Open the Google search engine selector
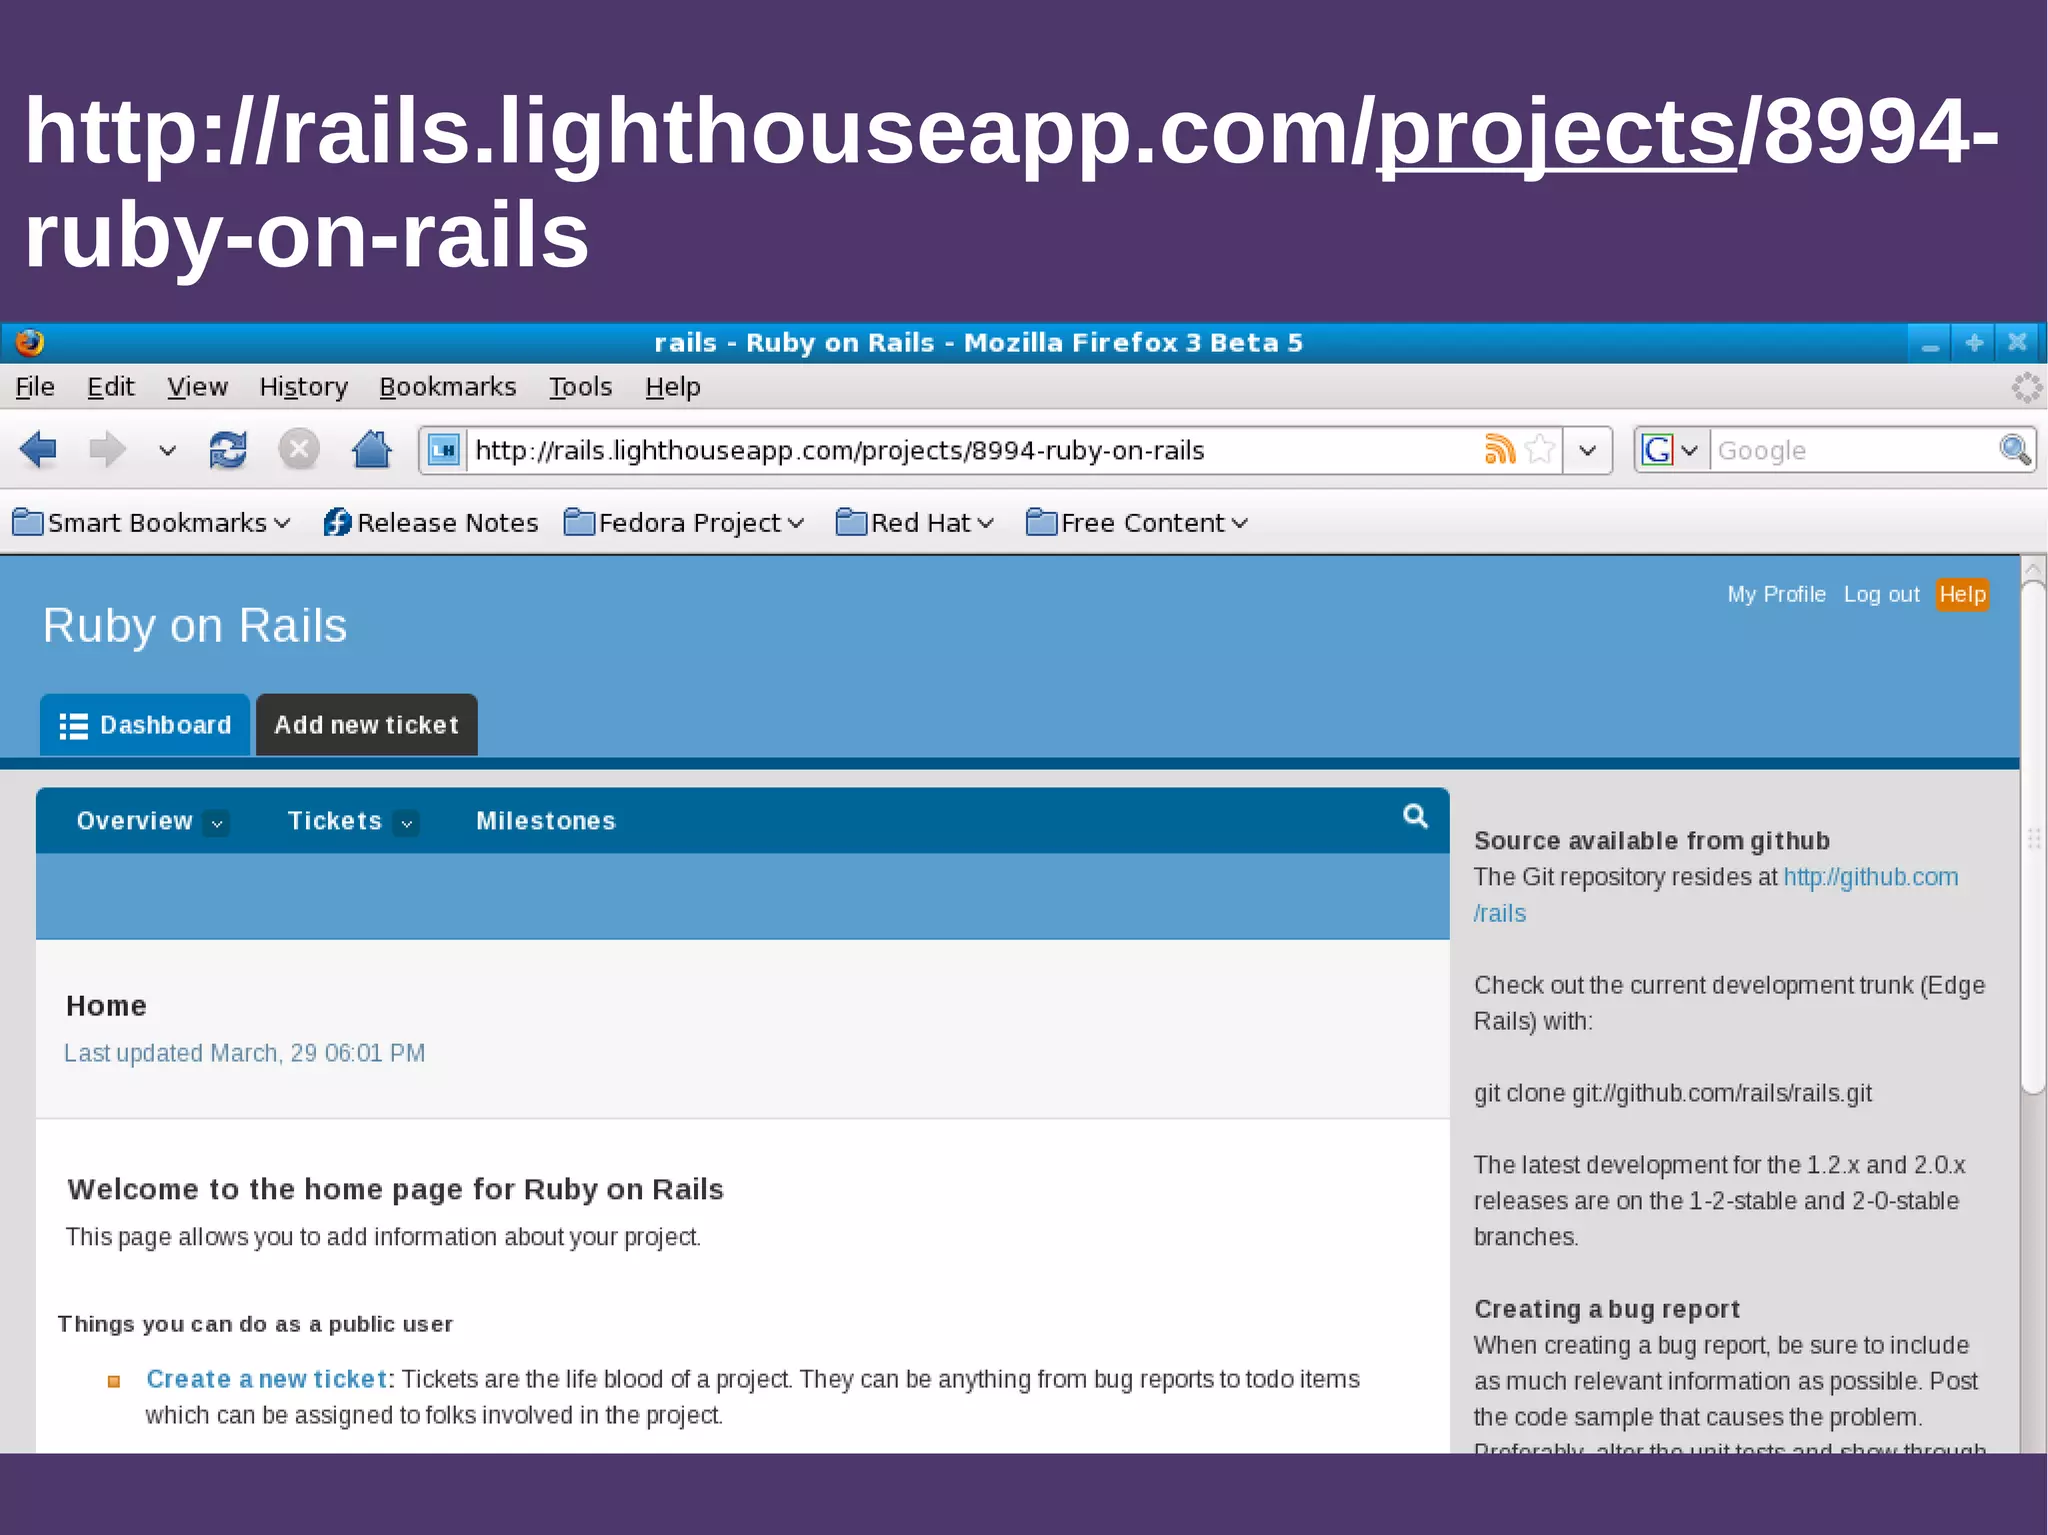 (1671, 450)
